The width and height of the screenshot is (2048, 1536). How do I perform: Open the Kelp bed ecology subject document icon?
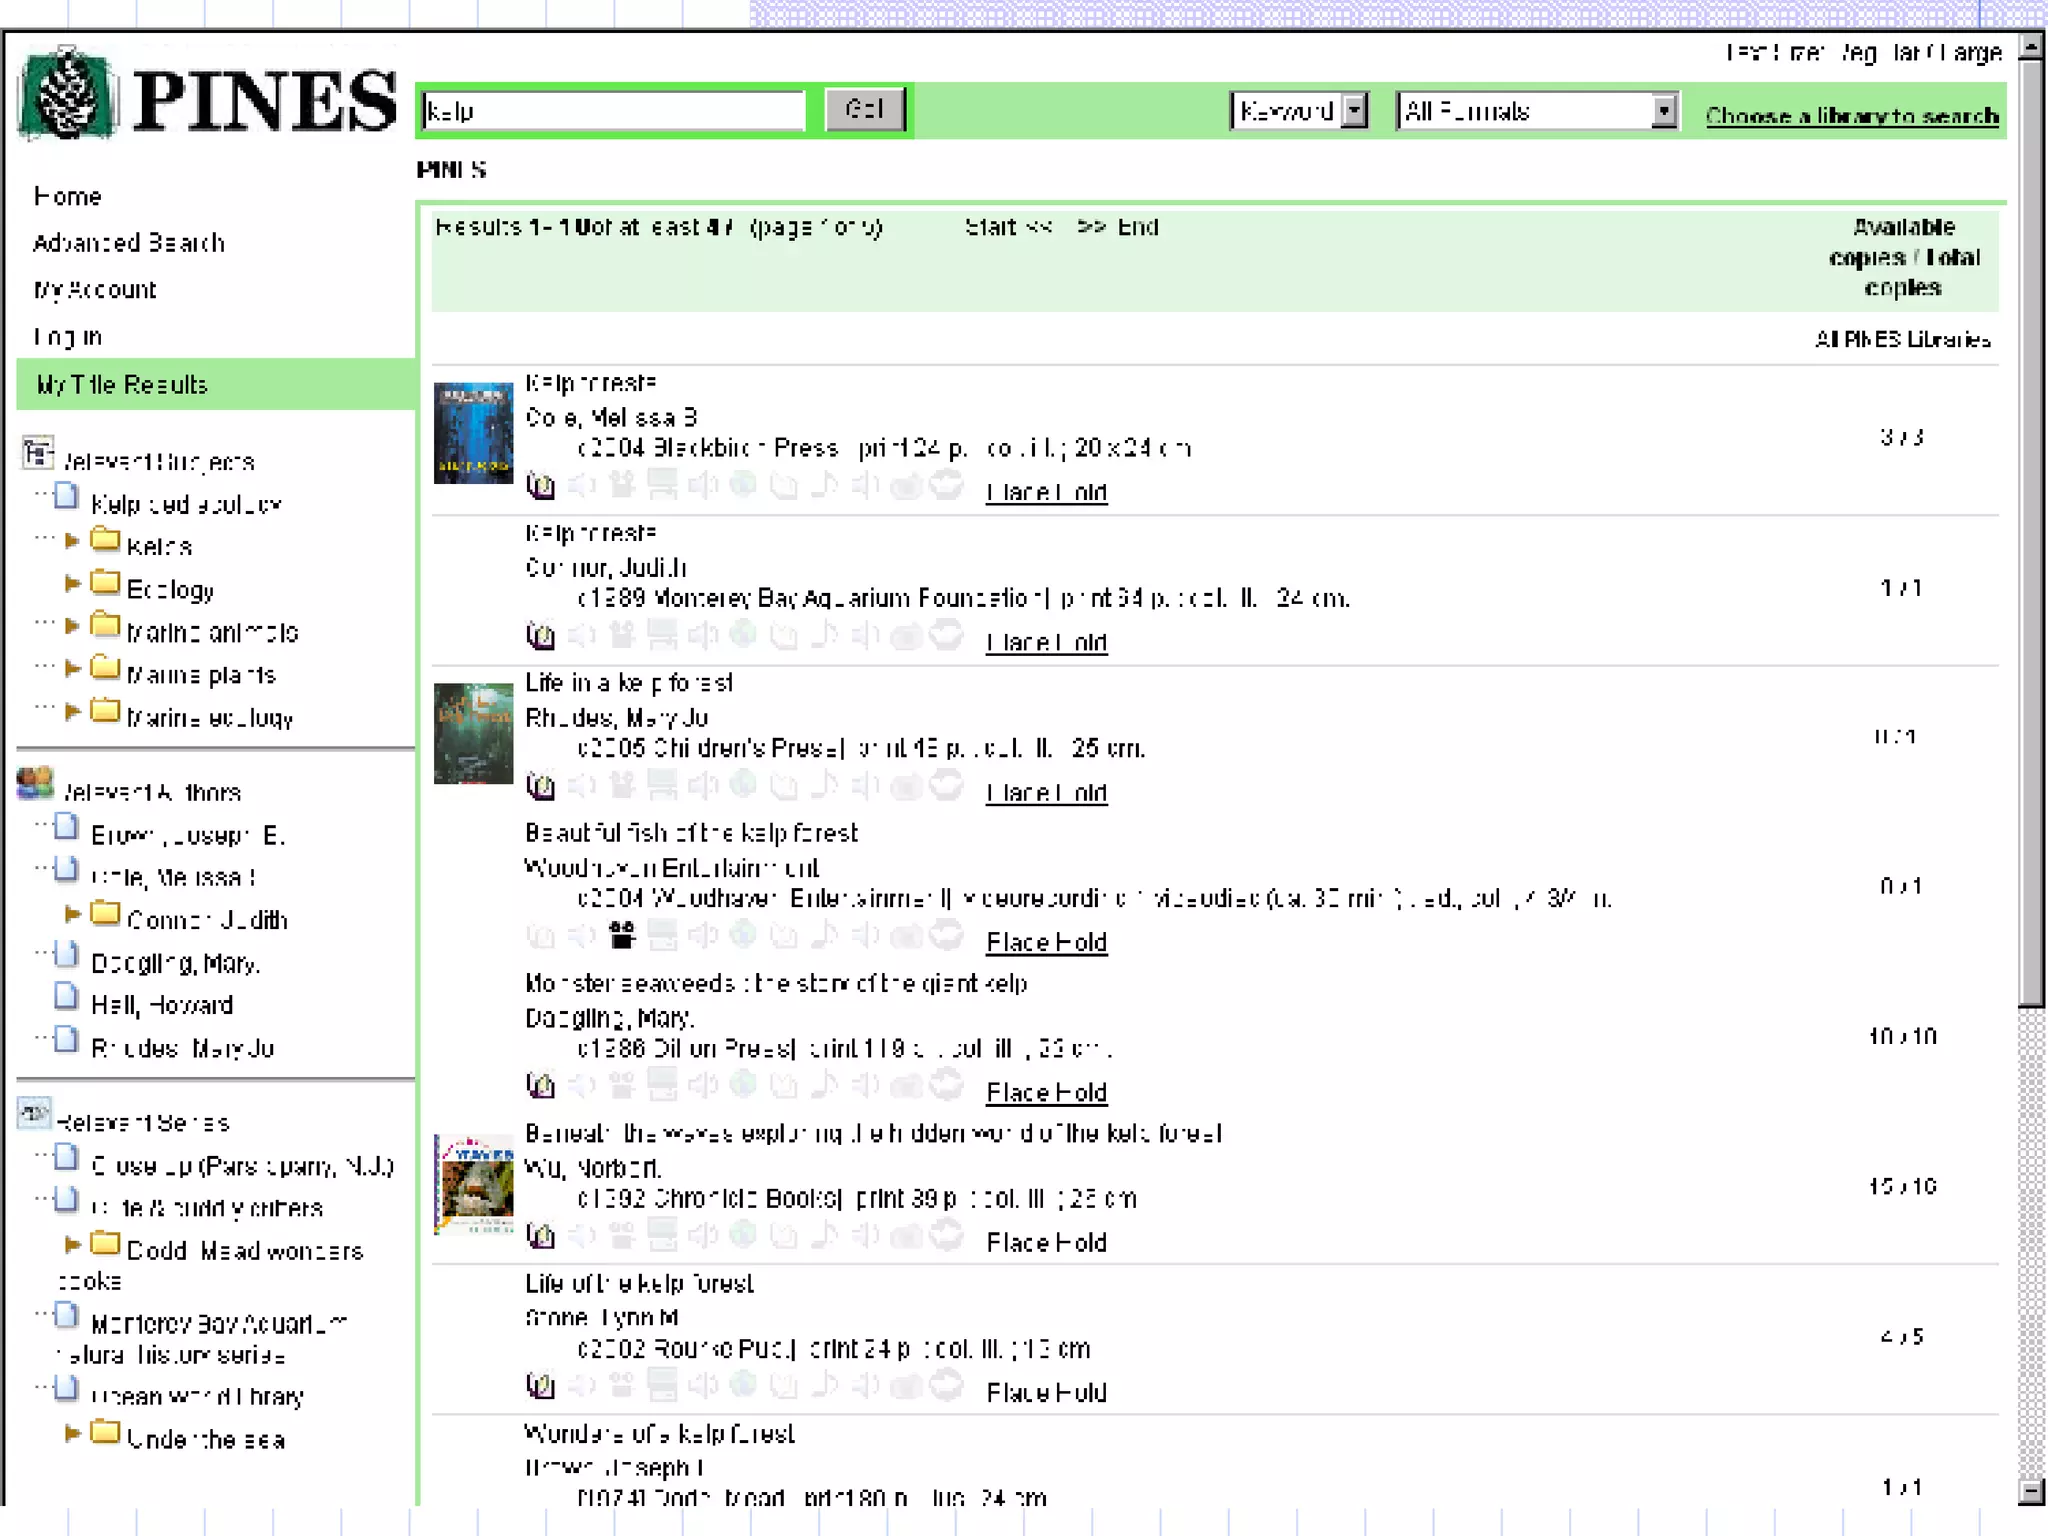[x=67, y=497]
